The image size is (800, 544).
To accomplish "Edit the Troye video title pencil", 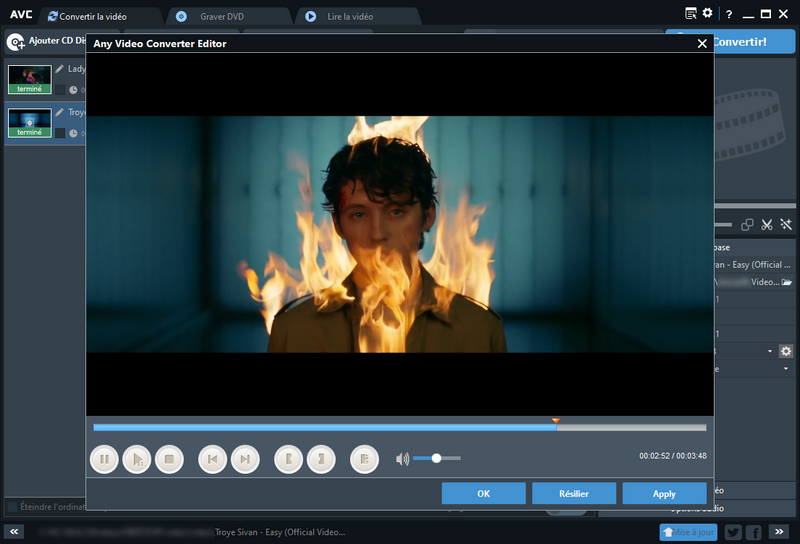I will [x=60, y=112].
